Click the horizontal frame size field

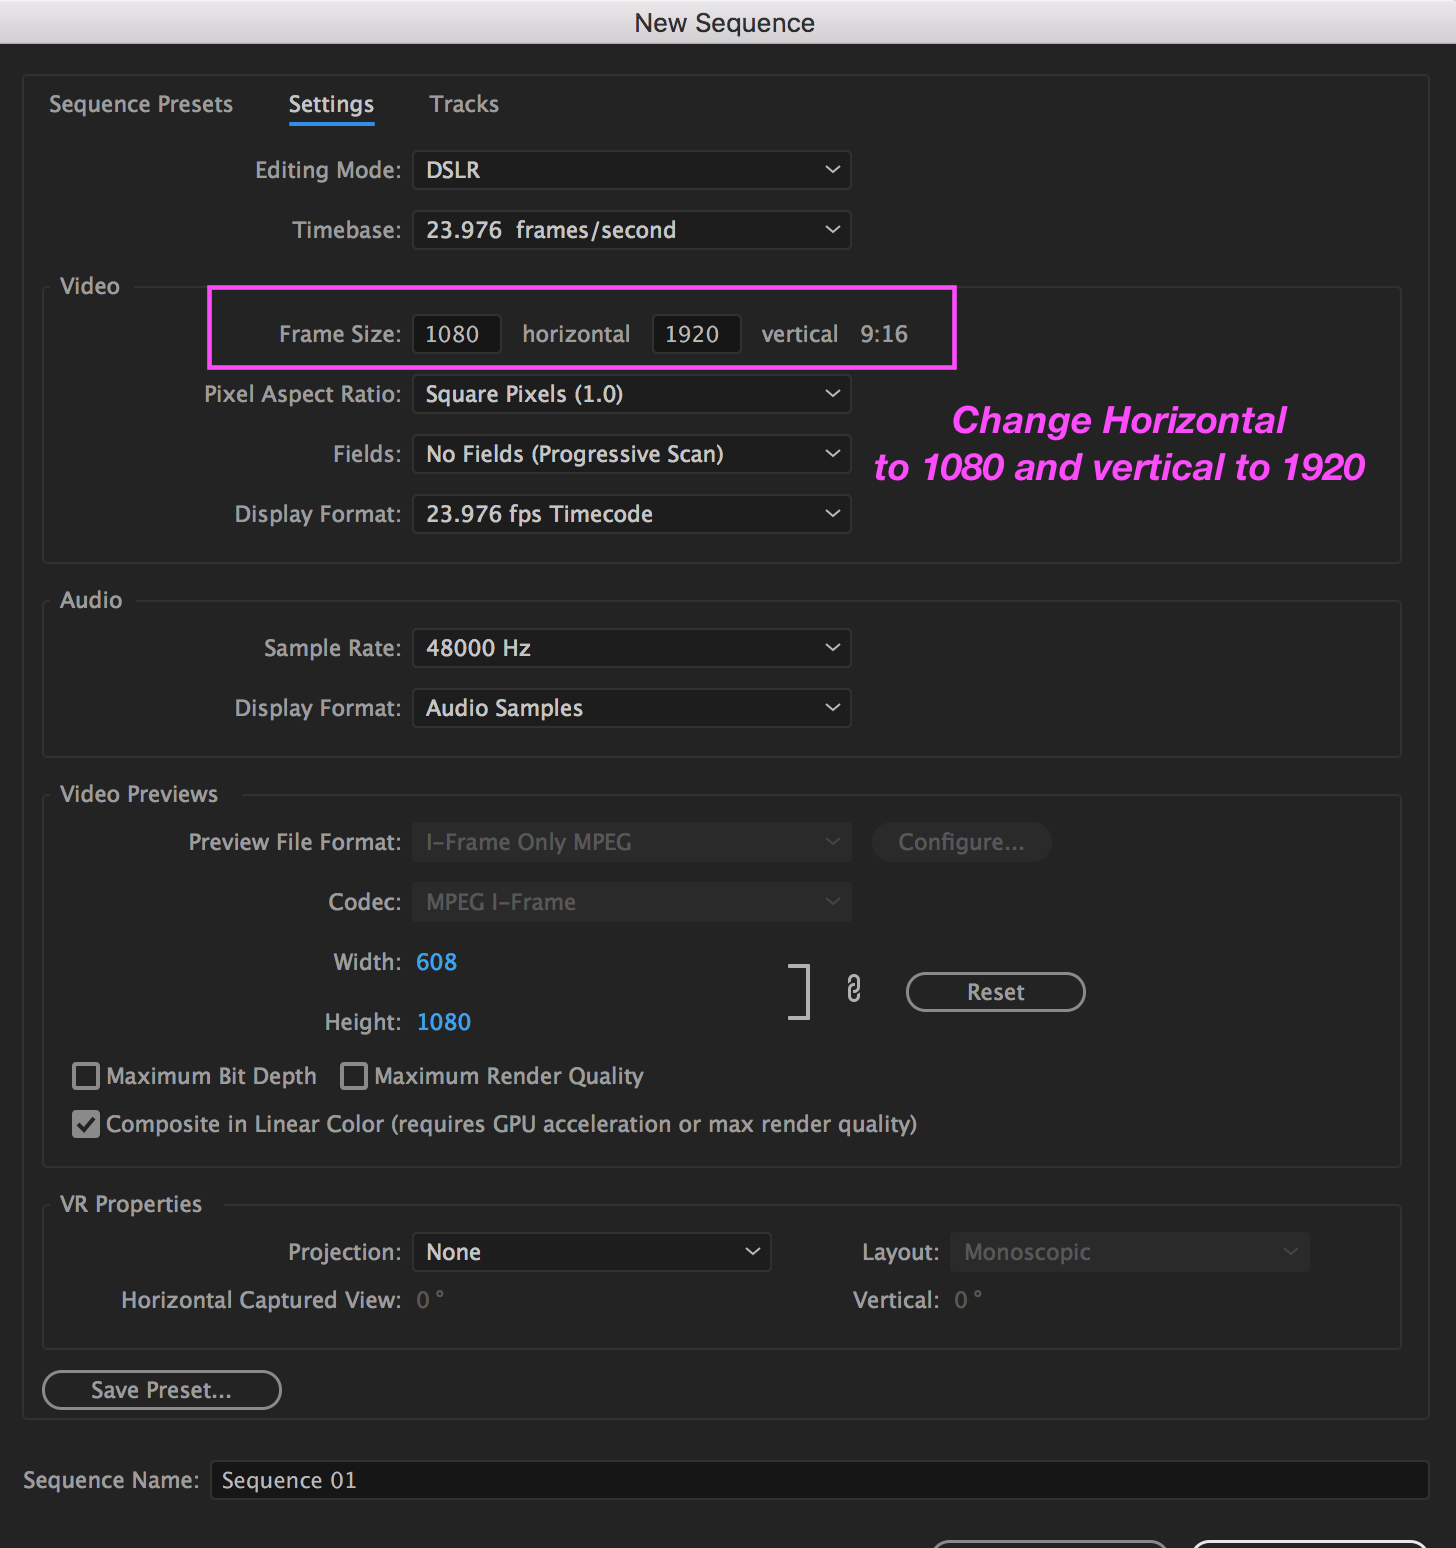[457, 334]
